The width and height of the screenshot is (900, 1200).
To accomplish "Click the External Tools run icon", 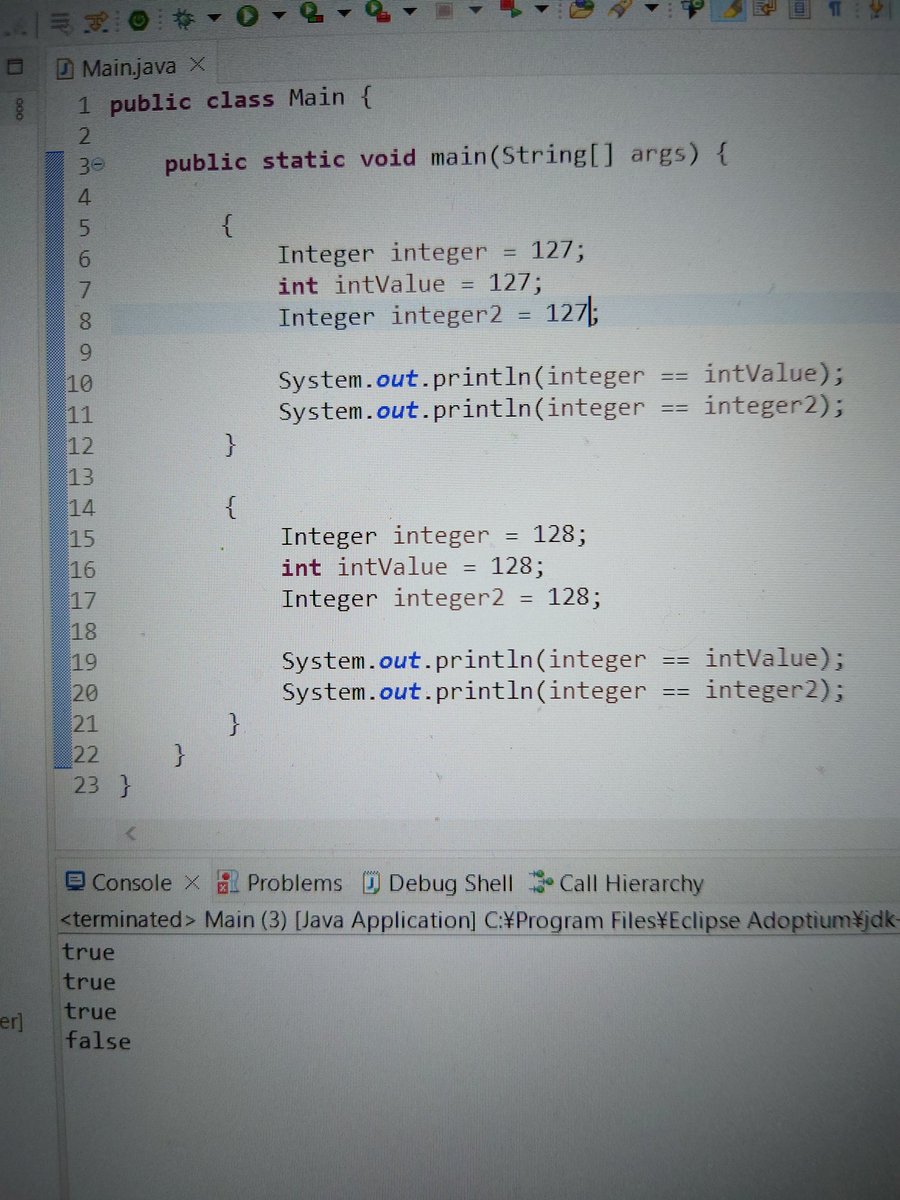I will point(376,12).
